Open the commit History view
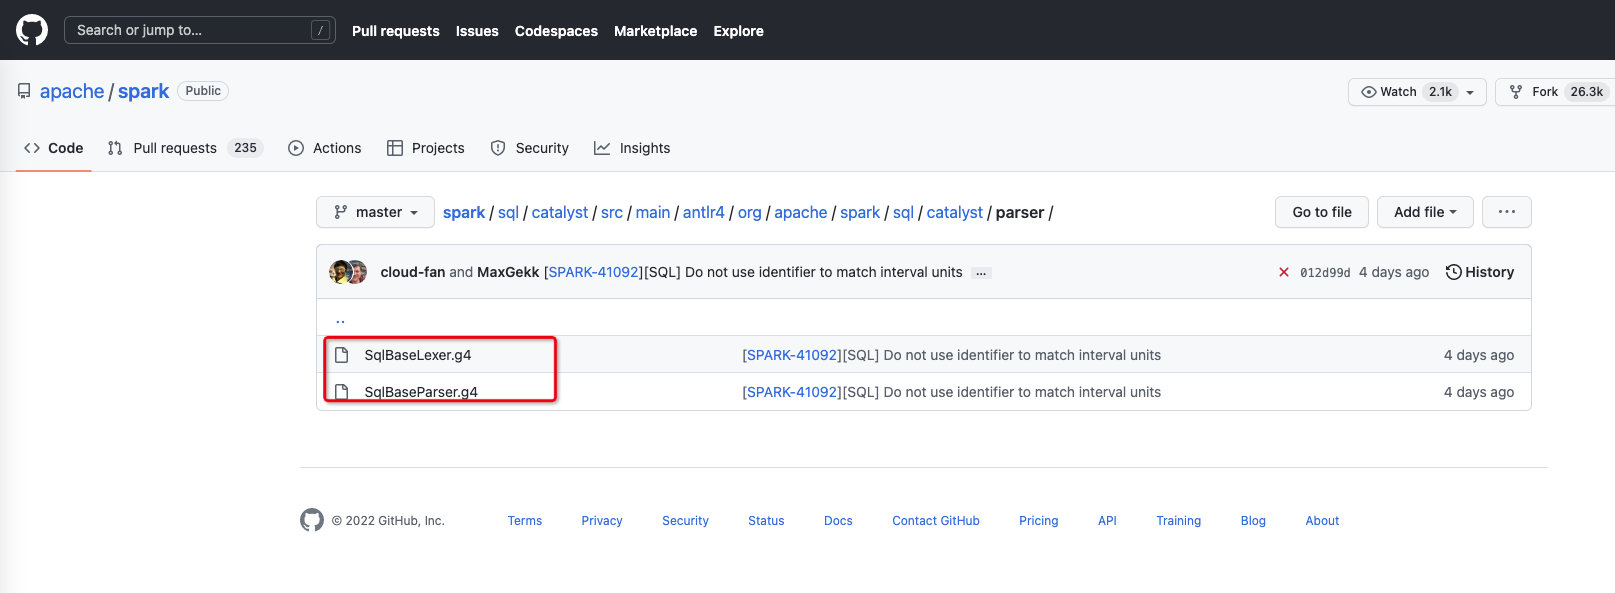Image resolution: width=1615 pixels, height=593 pixels. (1480, 272)
